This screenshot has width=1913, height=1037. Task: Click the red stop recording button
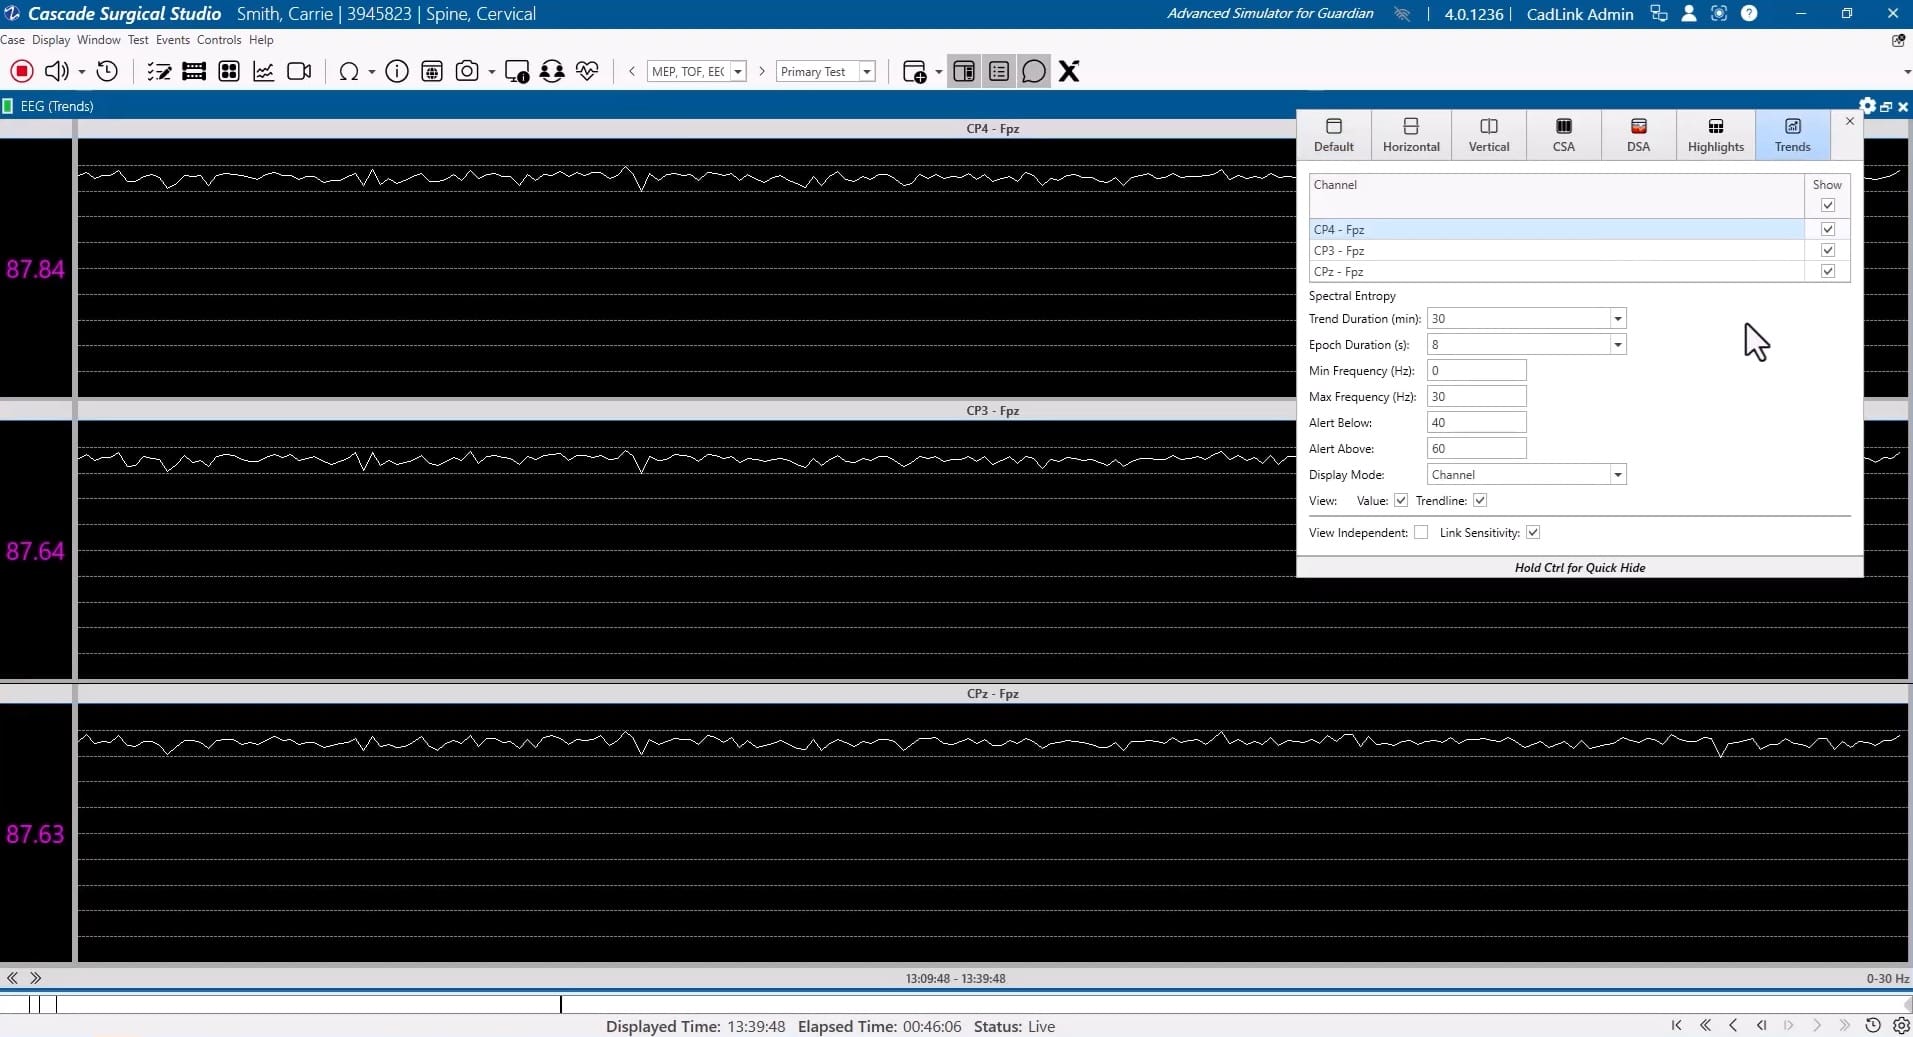(x=22, y=71)
